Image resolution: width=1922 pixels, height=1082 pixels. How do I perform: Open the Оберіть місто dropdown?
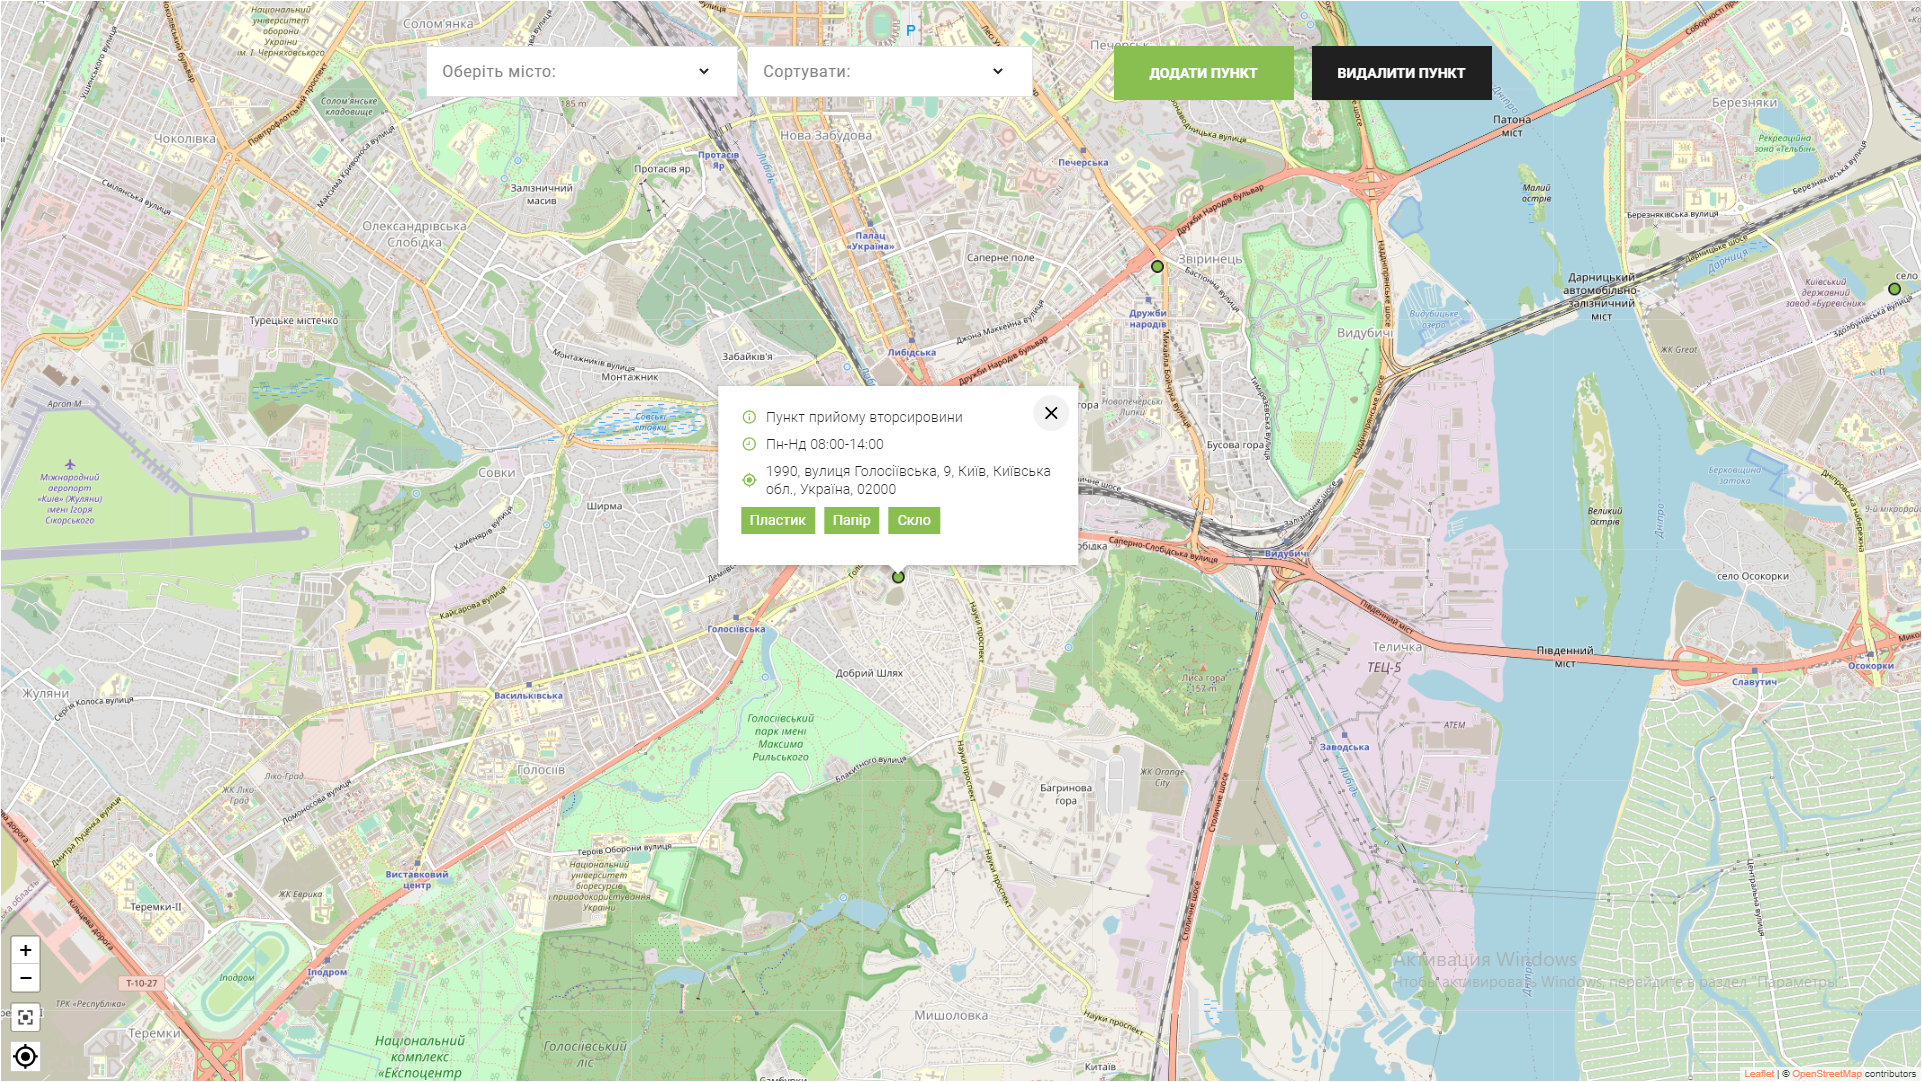pos(581,71)
